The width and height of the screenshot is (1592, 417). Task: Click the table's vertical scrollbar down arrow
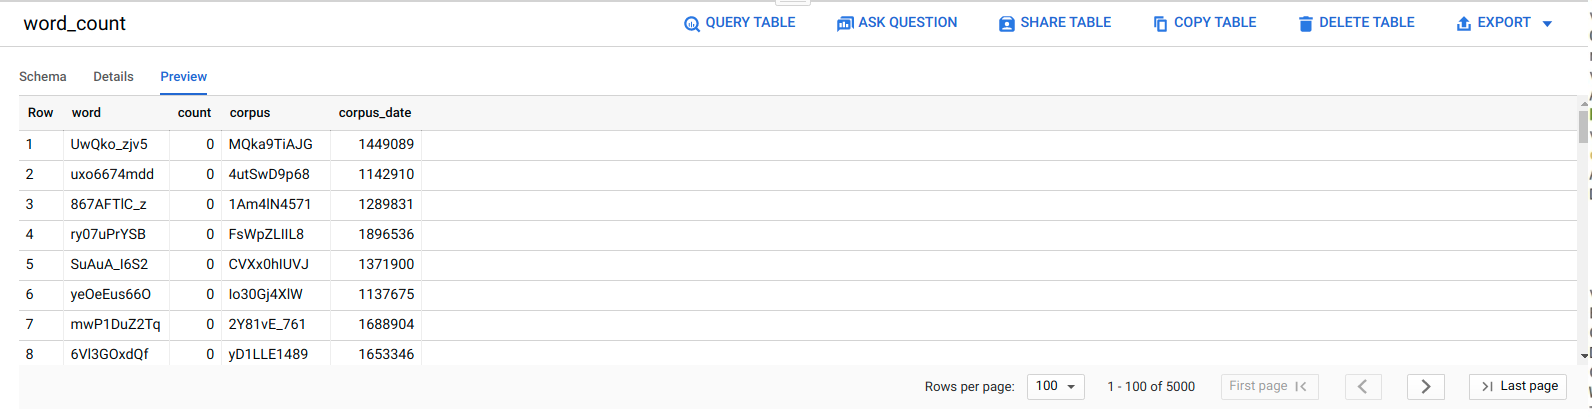click(x=1584, y=355)
